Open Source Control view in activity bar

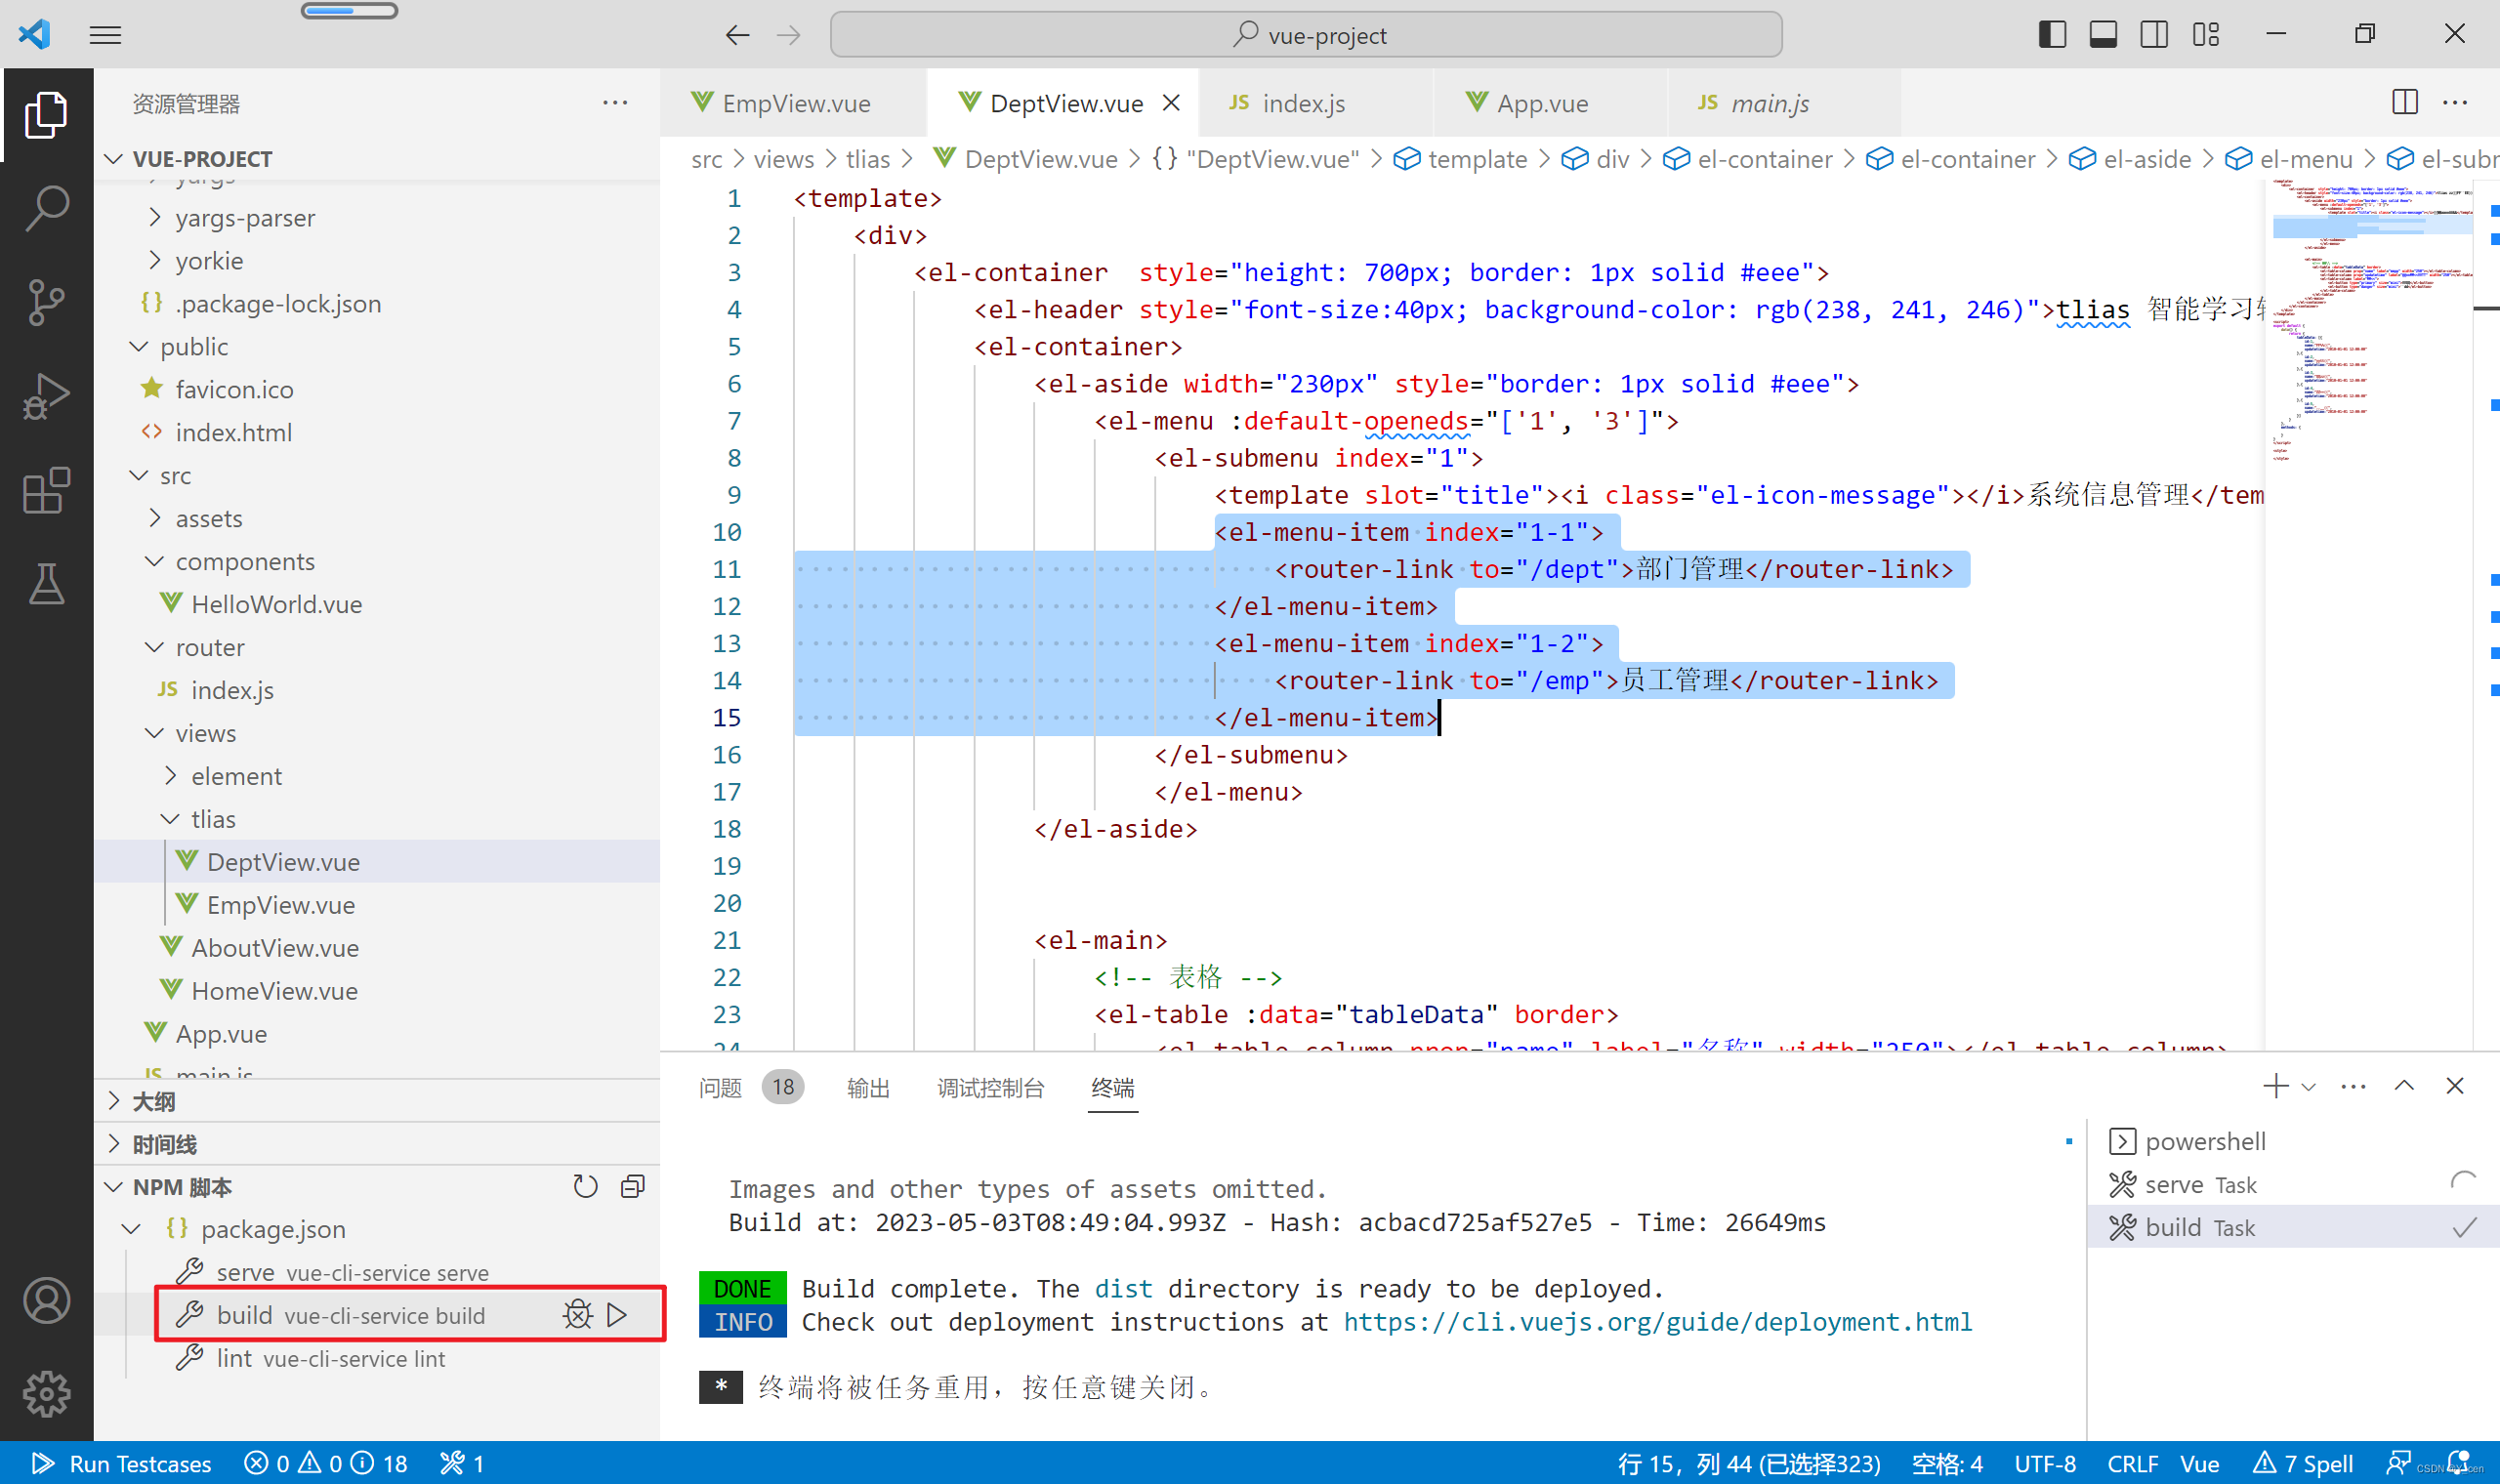click(46, 301)
